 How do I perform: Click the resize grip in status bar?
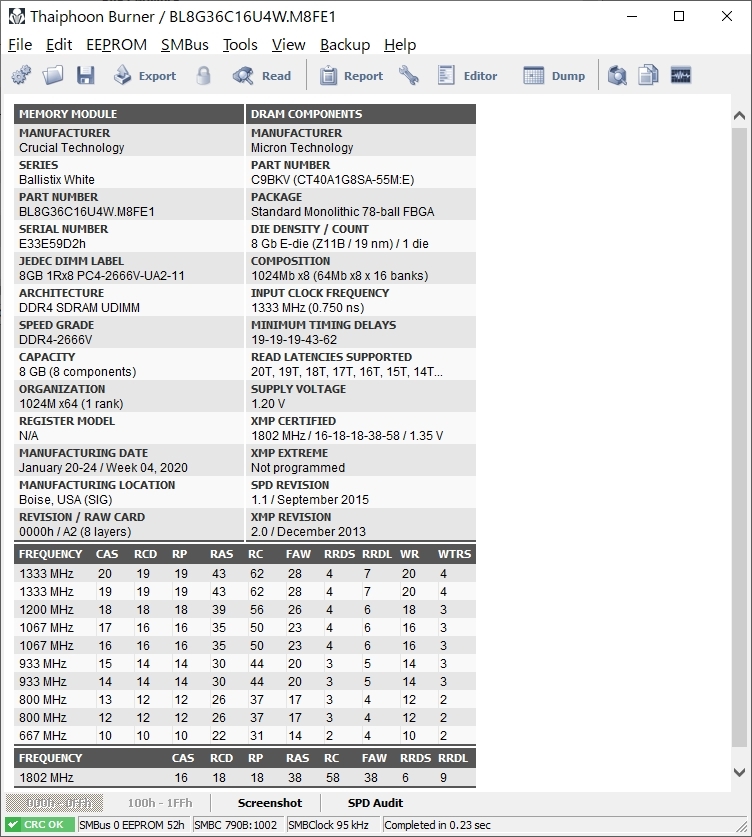[742, 827]
